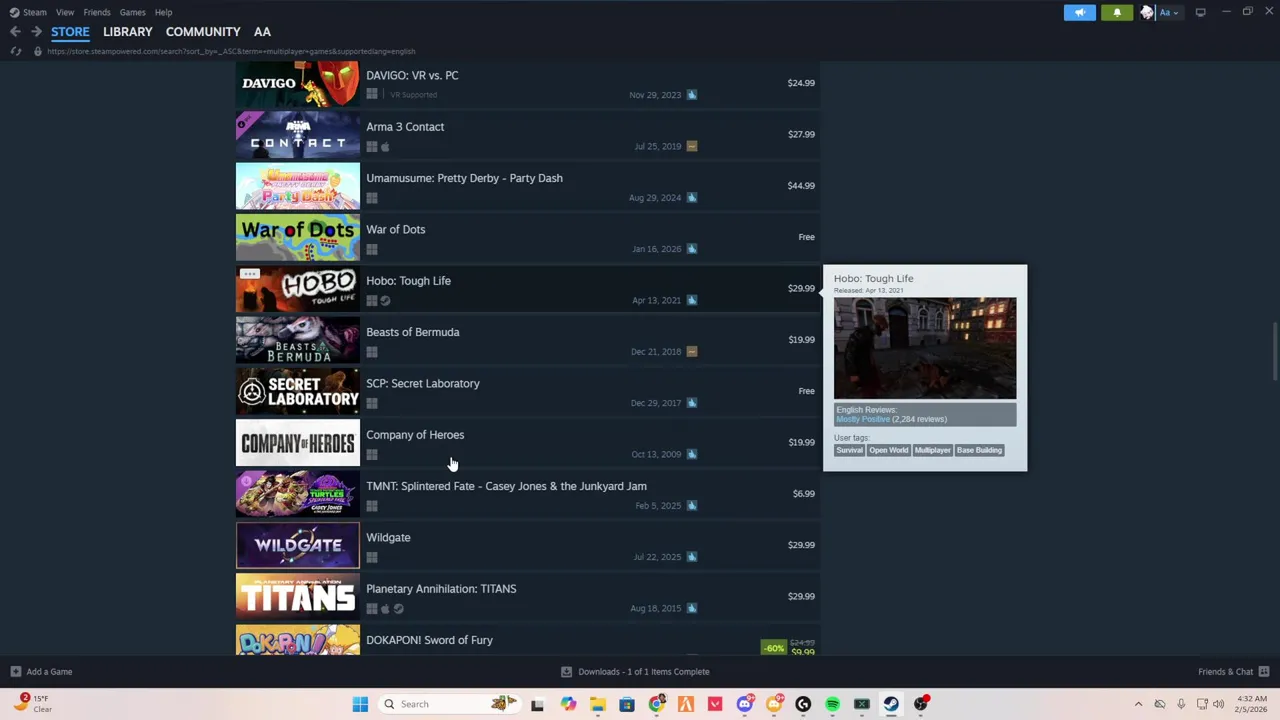
Task: Open Google Chrome from the taskbar
Action: (x=656, y=704)
